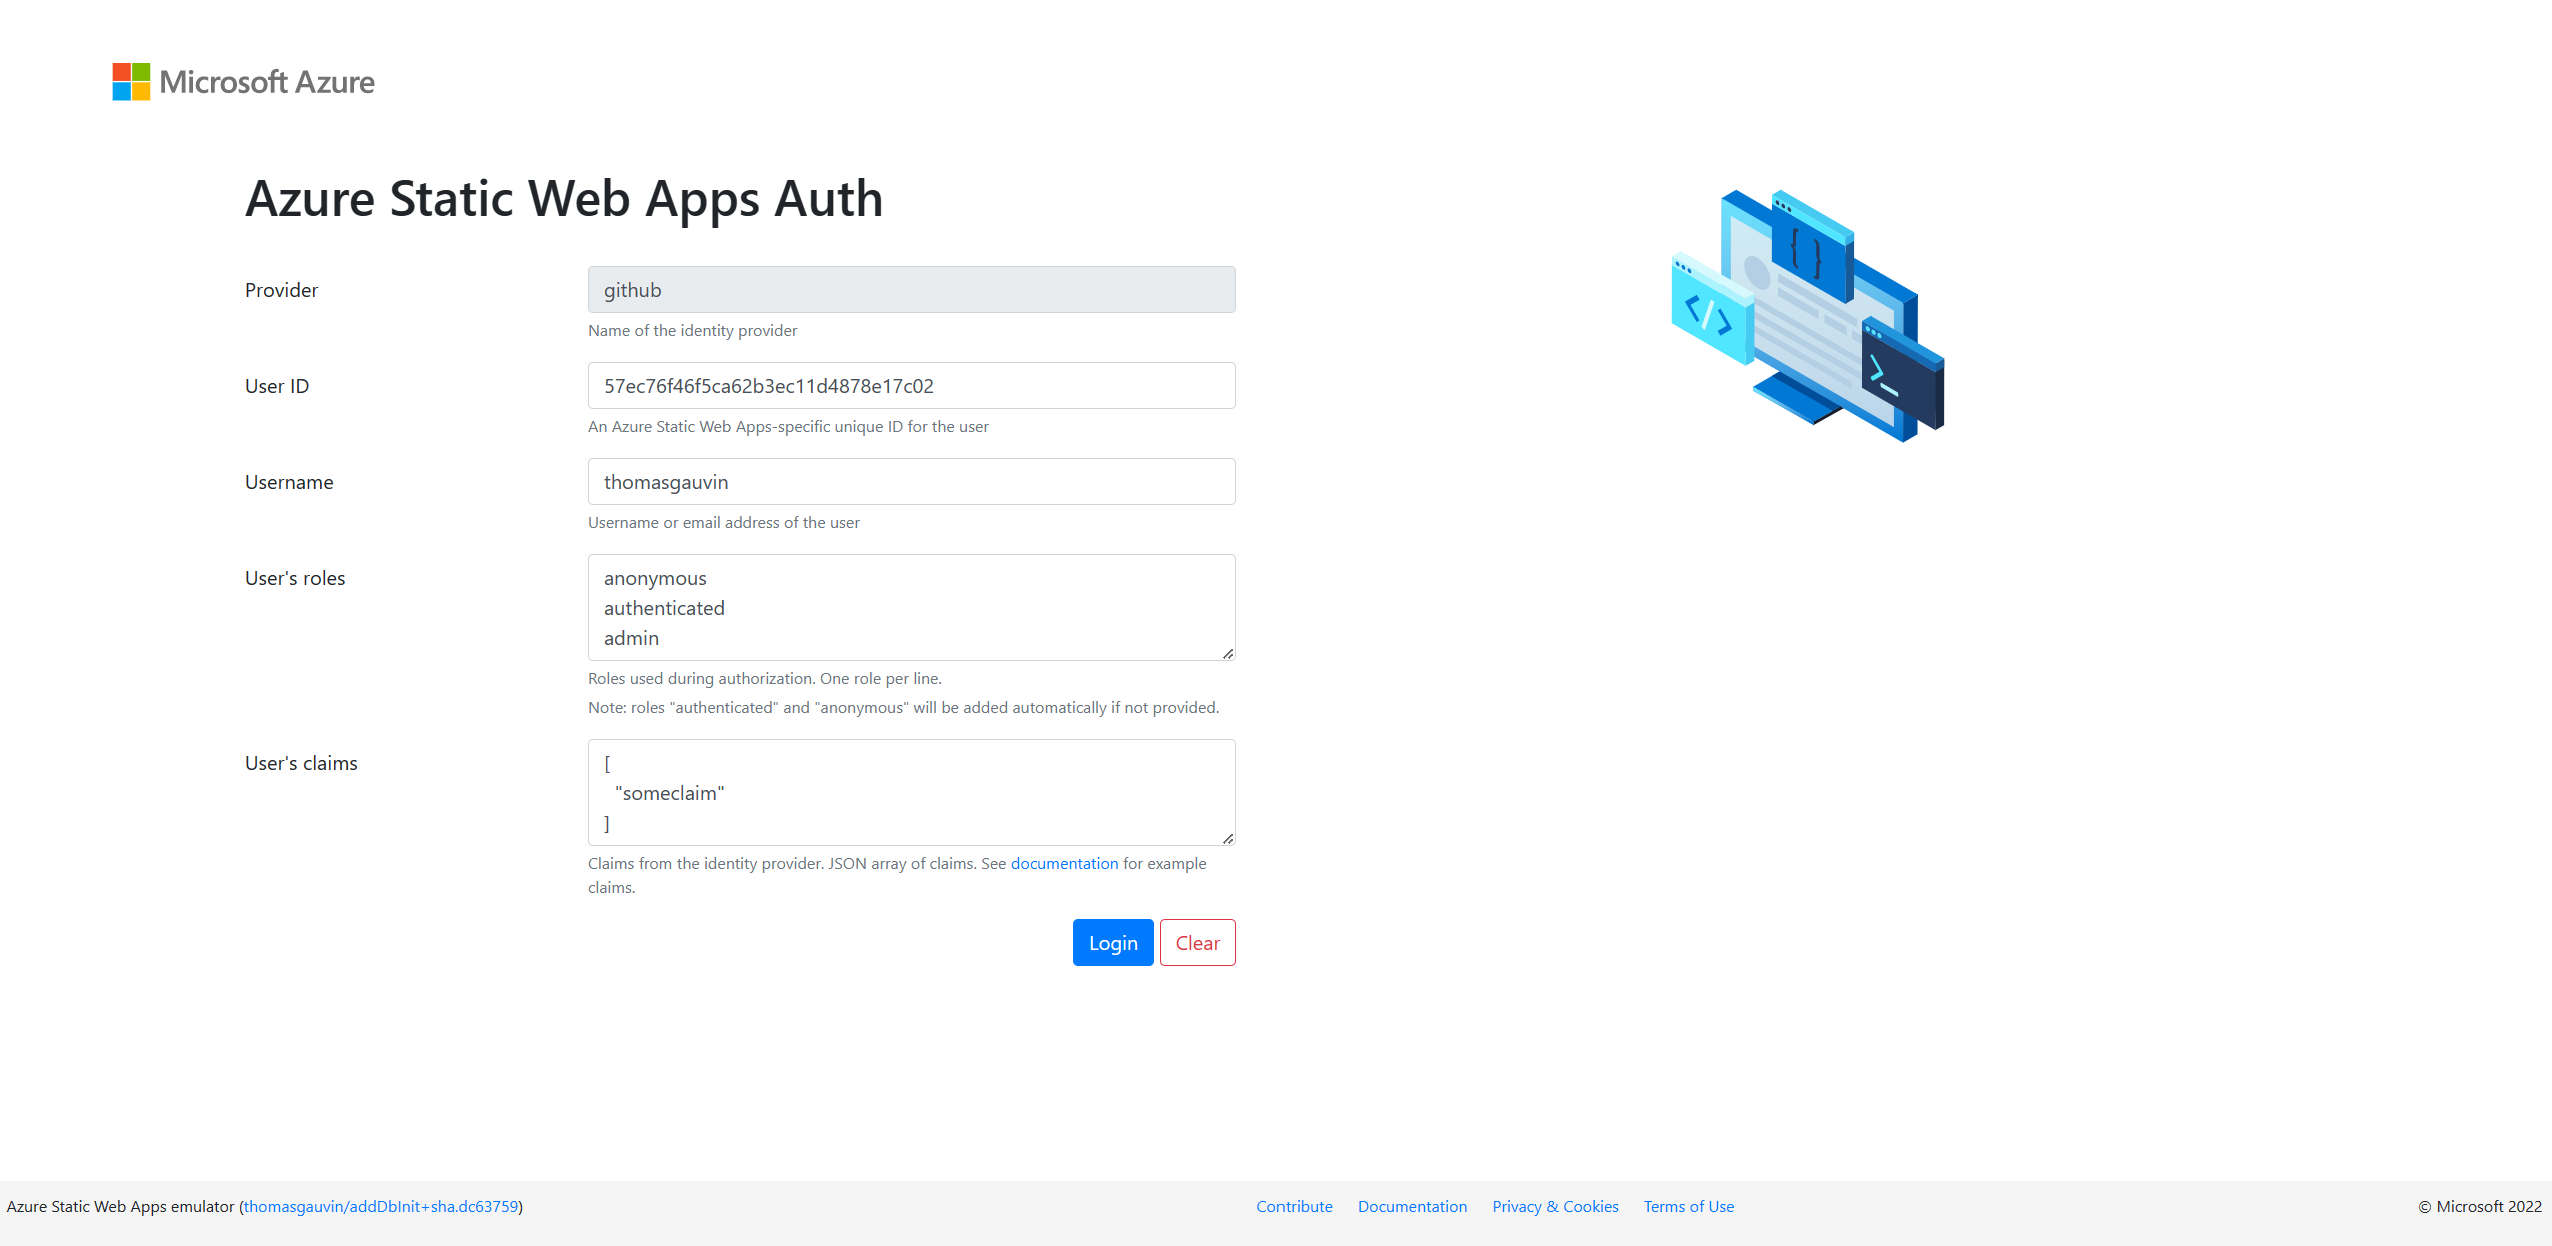The height and width of the screenshot is (1246, 2552).
Task: Open the Contribute footer link
Action: pos(1294,1207)
